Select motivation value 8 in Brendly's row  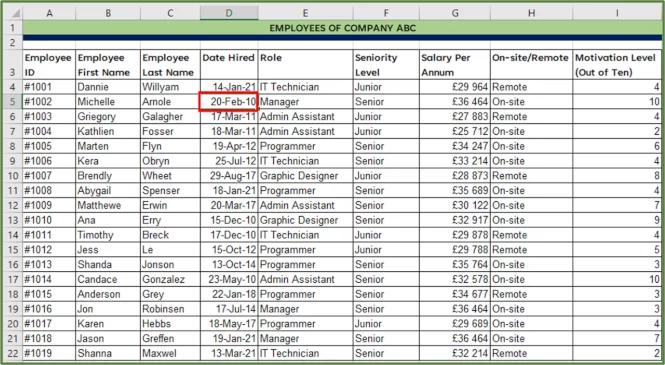pos(617,176)
